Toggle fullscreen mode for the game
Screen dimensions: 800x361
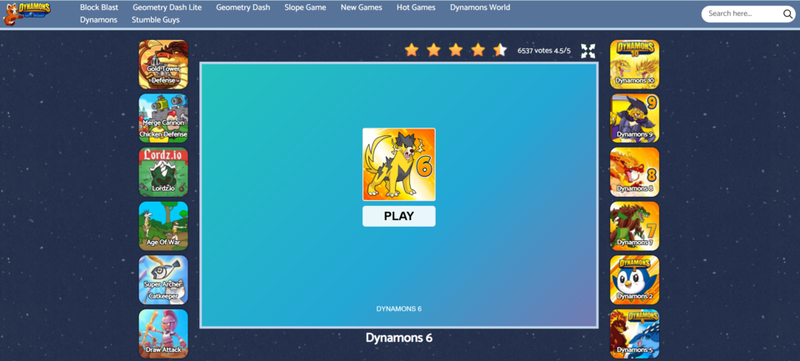click(x=588, y=50)
